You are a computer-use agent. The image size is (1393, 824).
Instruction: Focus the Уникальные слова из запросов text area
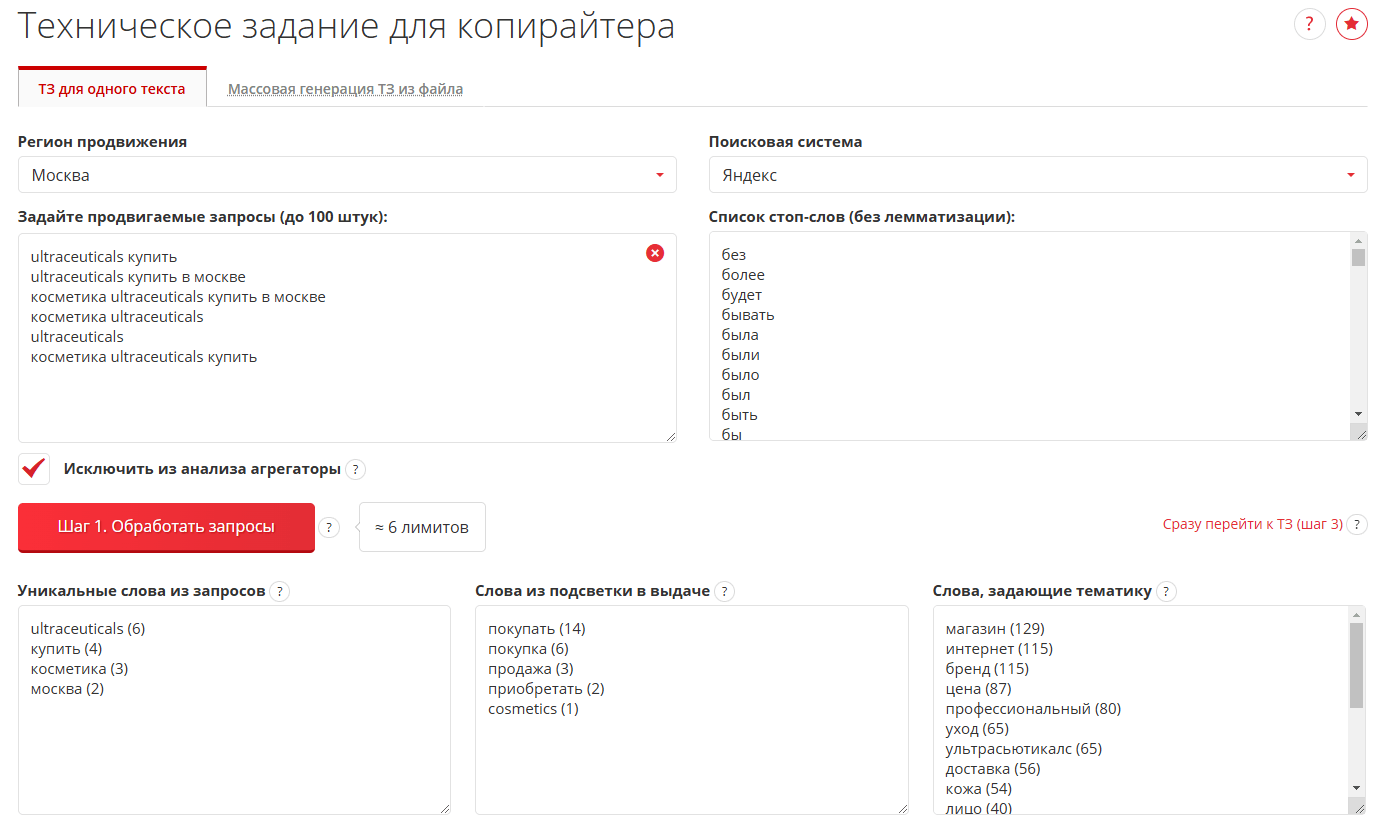click(234, 710)
